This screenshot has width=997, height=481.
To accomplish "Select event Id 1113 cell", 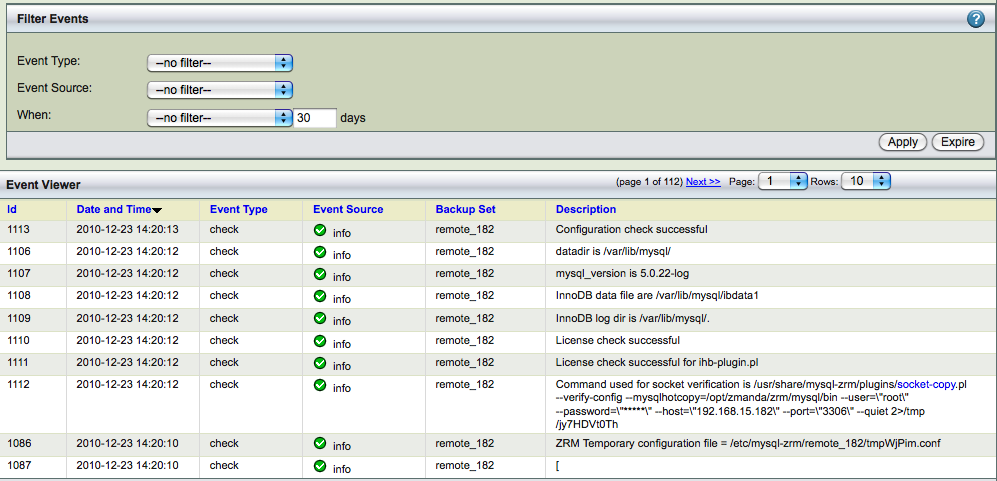I will (x=18, y=229).
